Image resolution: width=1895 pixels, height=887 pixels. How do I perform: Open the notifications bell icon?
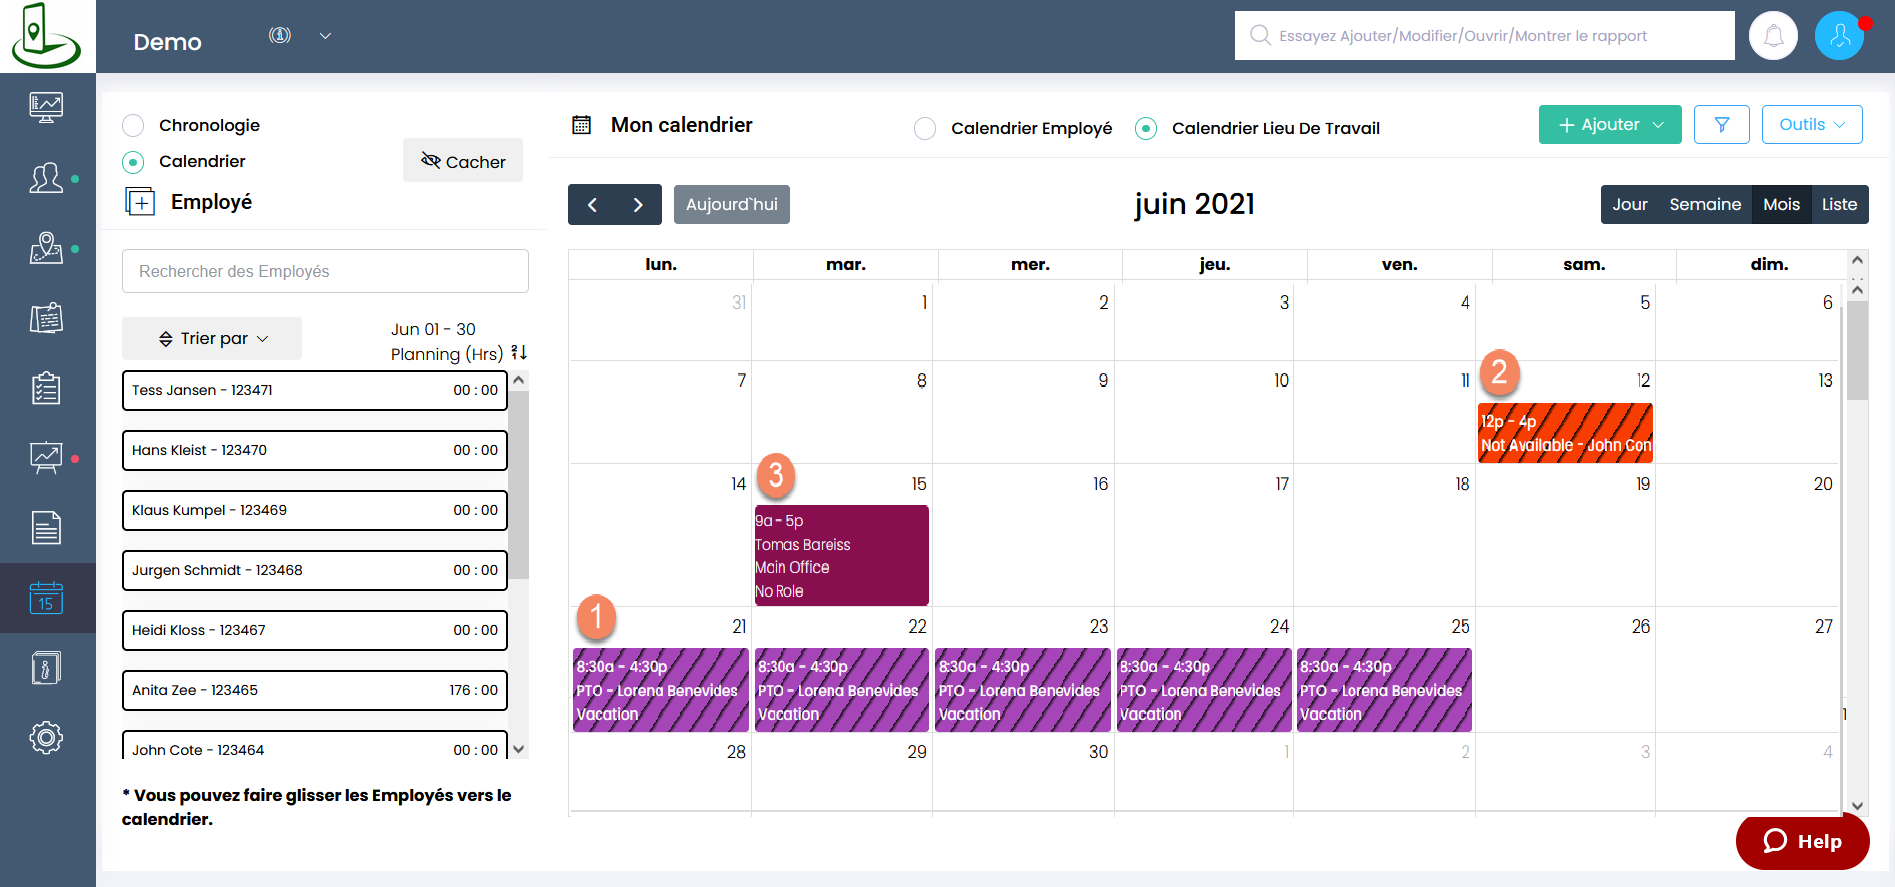coord(1773,36)
